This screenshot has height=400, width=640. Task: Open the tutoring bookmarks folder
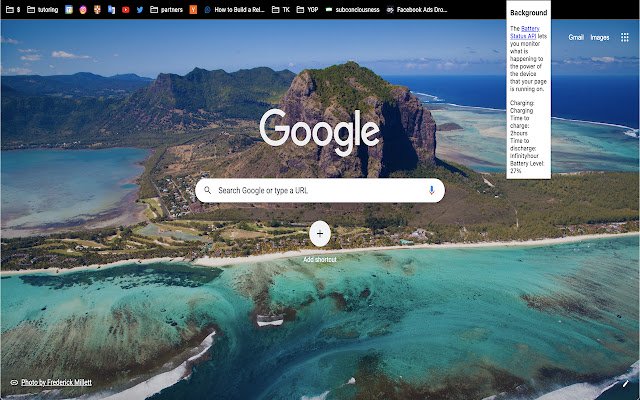(42, 10)
